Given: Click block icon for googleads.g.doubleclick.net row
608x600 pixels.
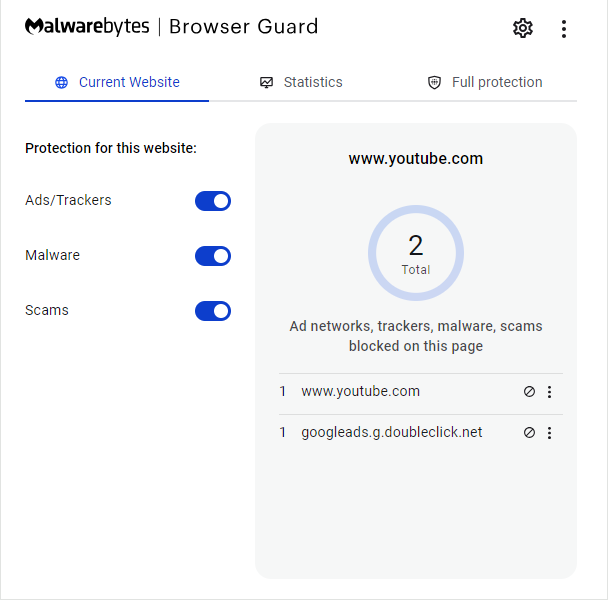Looking at the screenshot, I should 529,432.
